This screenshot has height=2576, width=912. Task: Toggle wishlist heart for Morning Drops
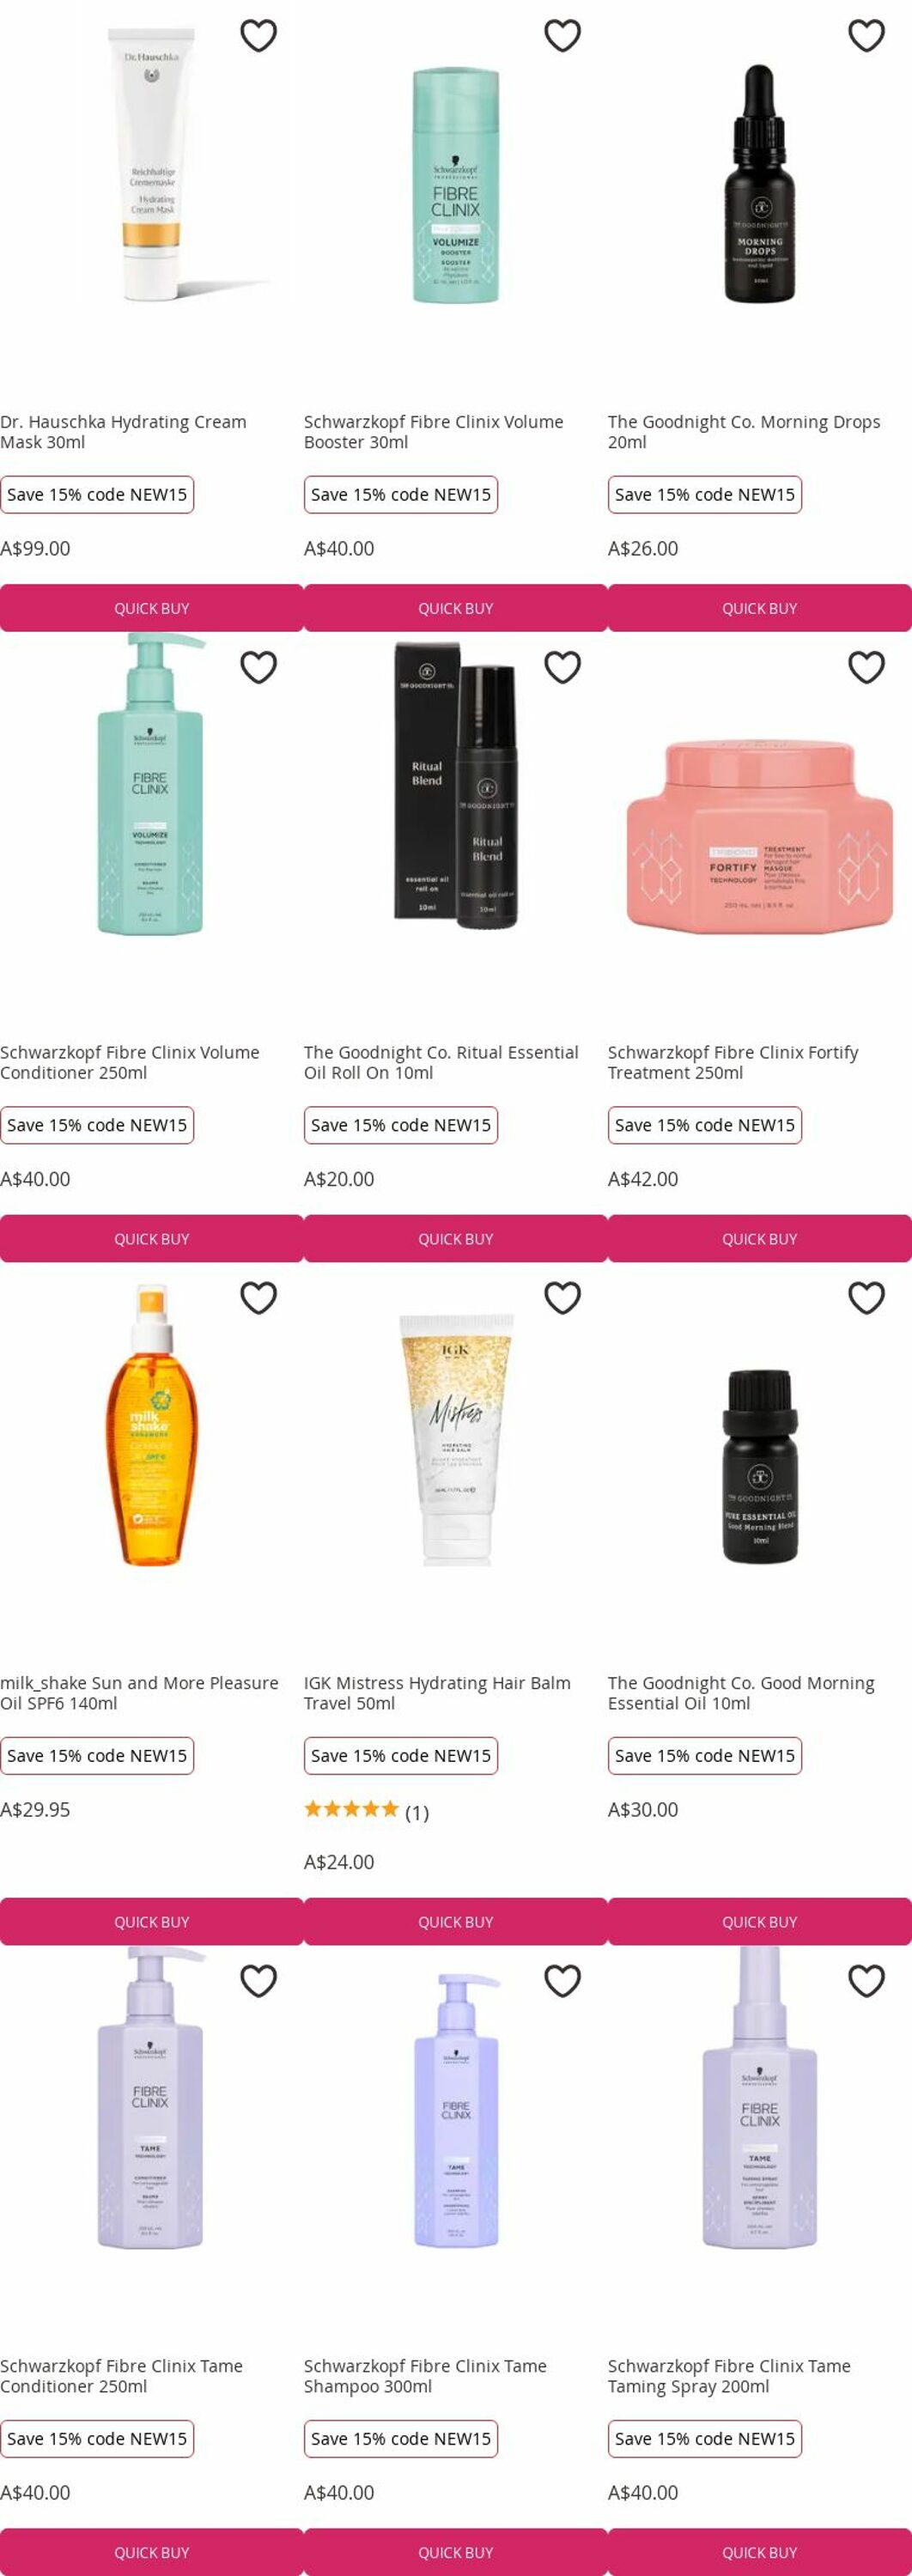pyautogui.click(x=866, y=36)
